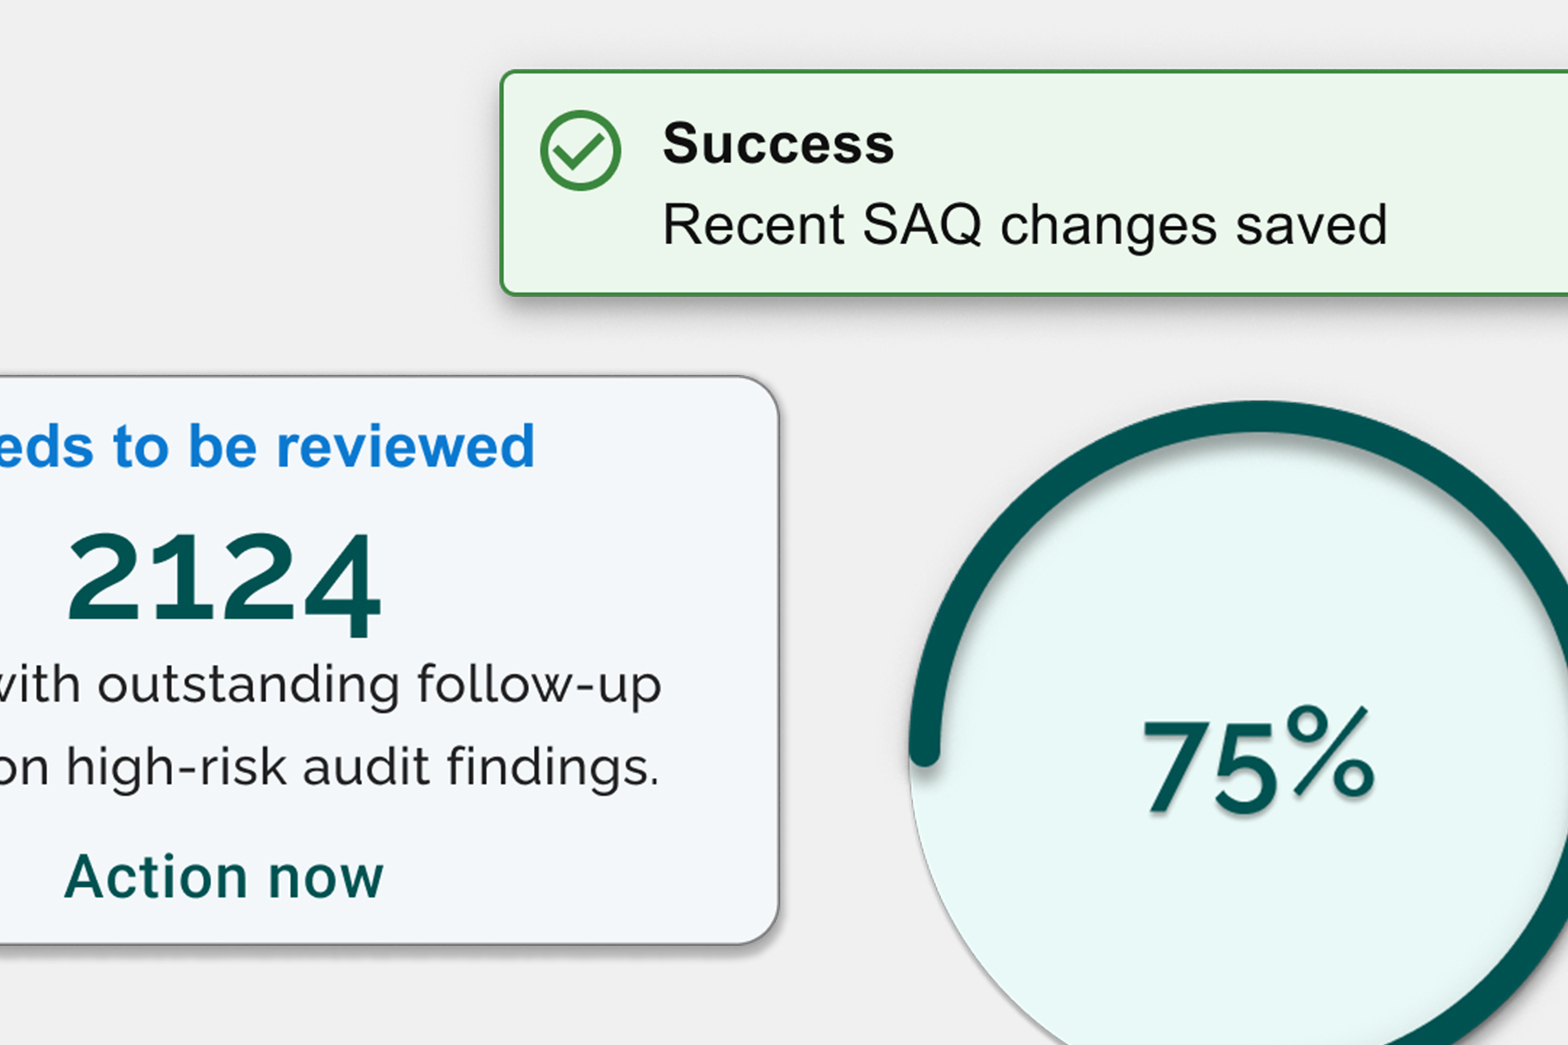This screenshot has width=1568, height=1045.
Task: Click the 2124 count number
Action: [224, 583]
